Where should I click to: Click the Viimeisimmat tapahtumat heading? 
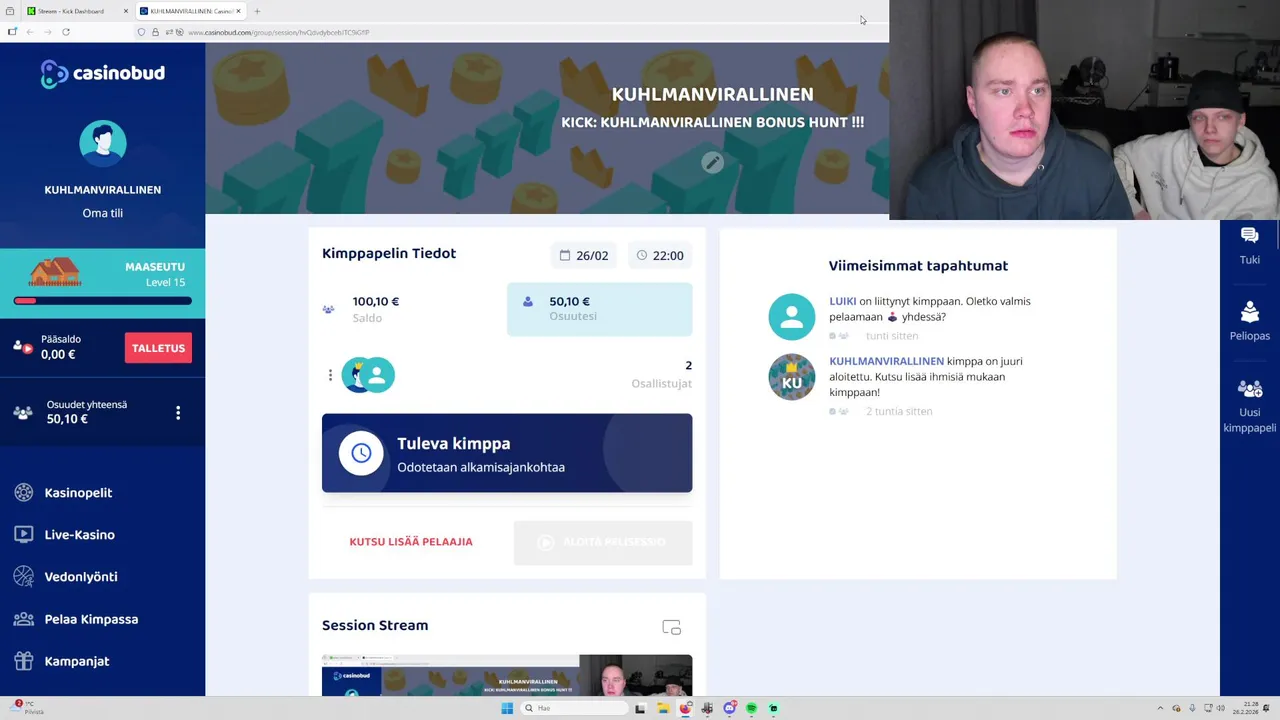point(918,266)
